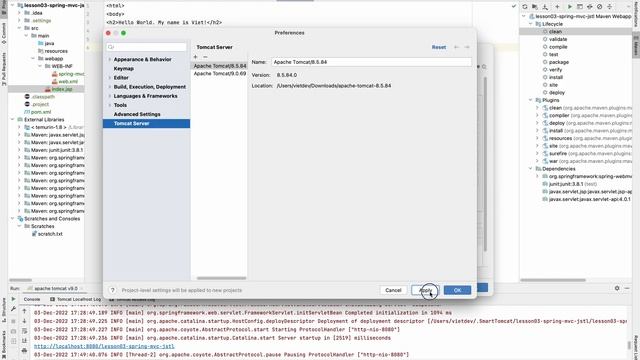This screenshot has height=360, width=640.
Task: Open the localhost:8080 link in console
Action: click(x=104, y=346)
